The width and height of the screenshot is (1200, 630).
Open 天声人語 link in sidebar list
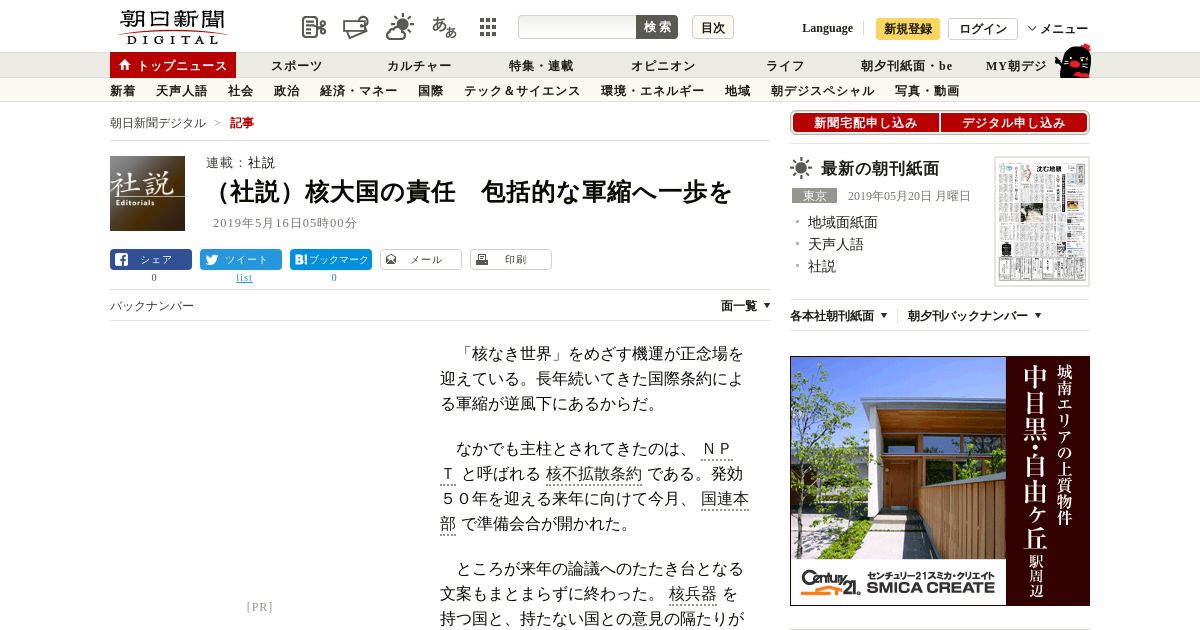(x=836, y=244)
